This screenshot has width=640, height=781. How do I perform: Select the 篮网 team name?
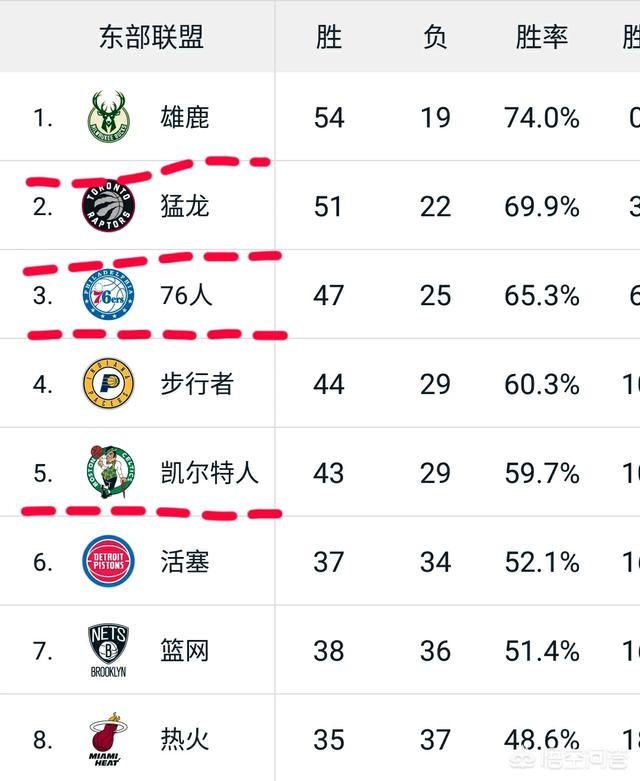click(x=185, y=651)
